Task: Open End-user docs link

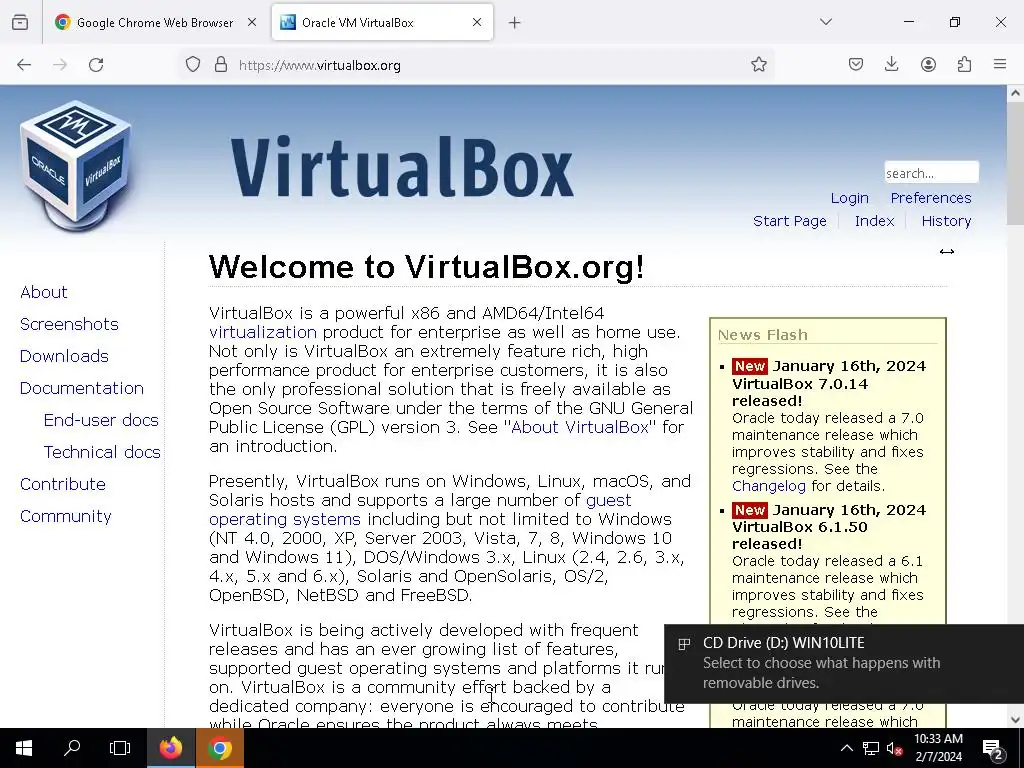Action: click(x=101, y=420)
